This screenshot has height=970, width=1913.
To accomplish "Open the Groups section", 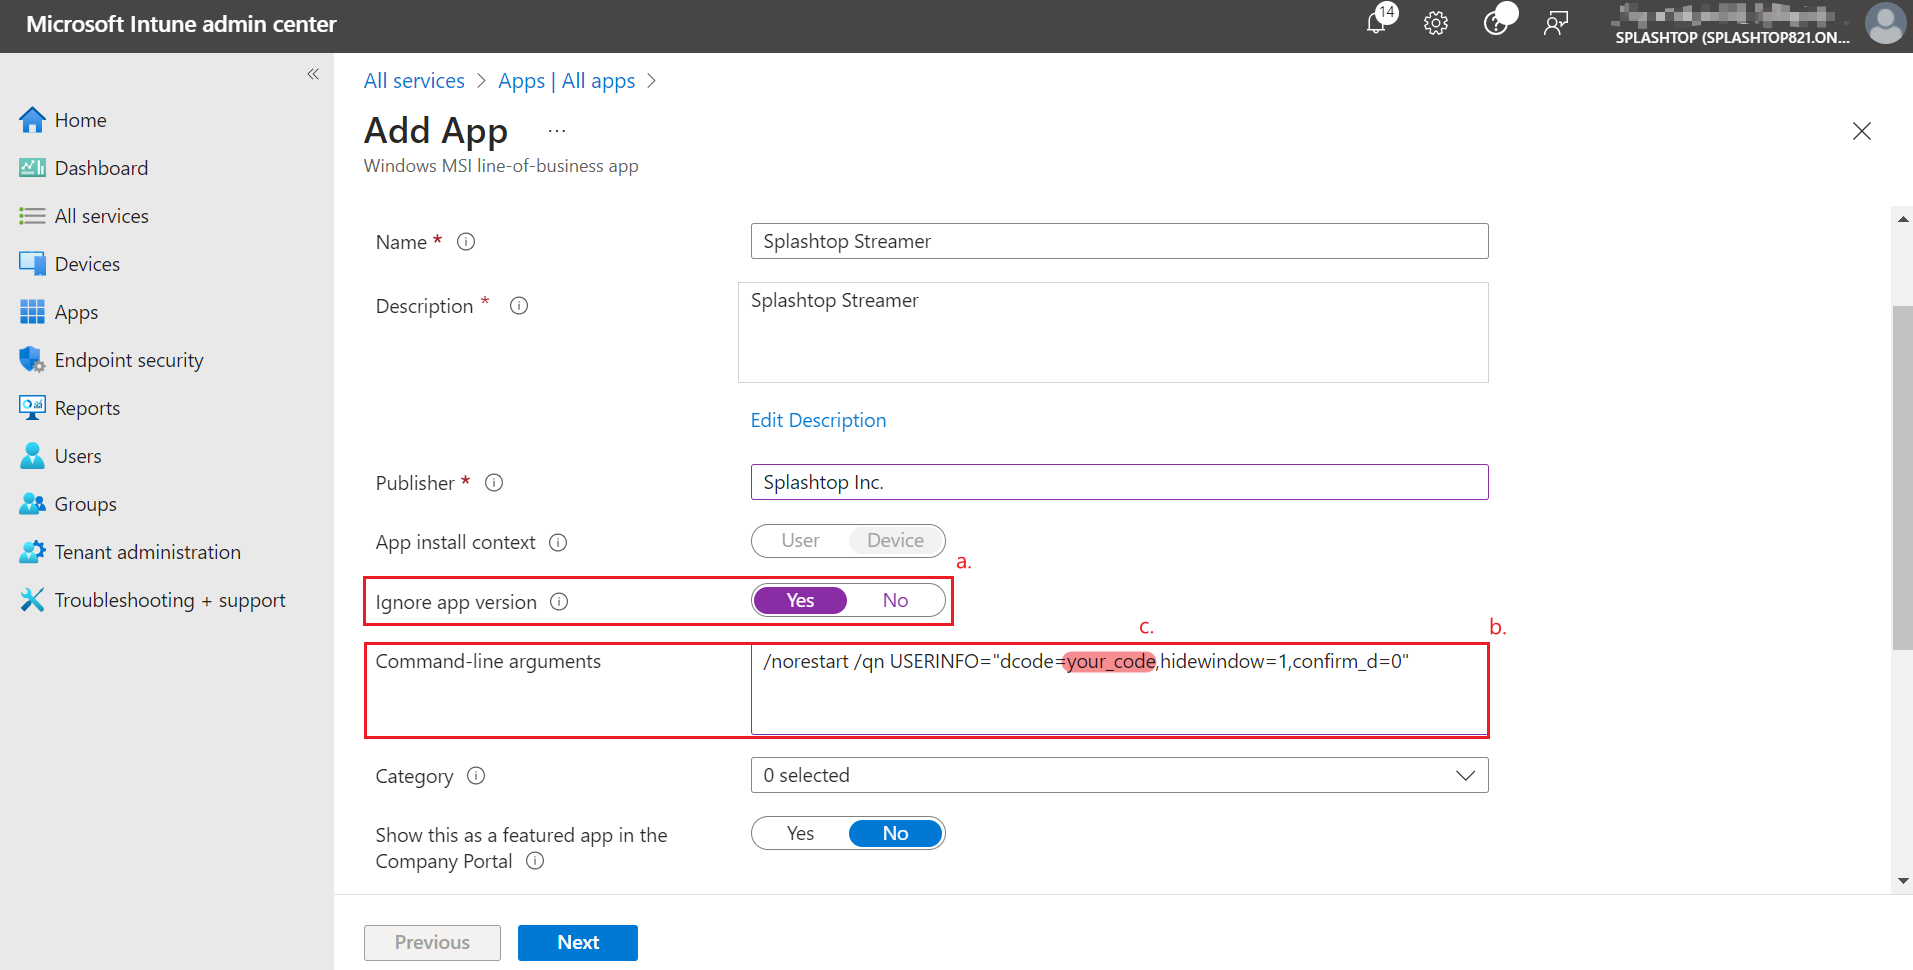I will point(85,503).
